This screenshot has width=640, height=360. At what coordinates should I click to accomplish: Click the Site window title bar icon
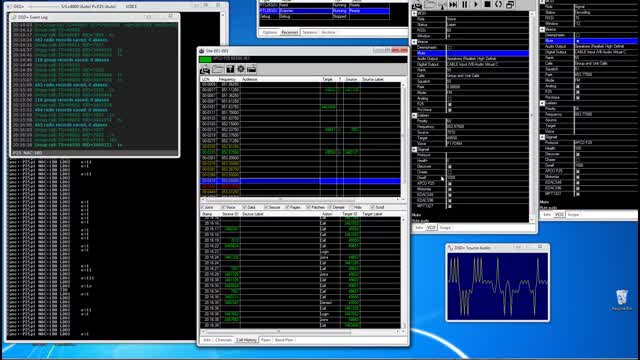coord(201,51)
